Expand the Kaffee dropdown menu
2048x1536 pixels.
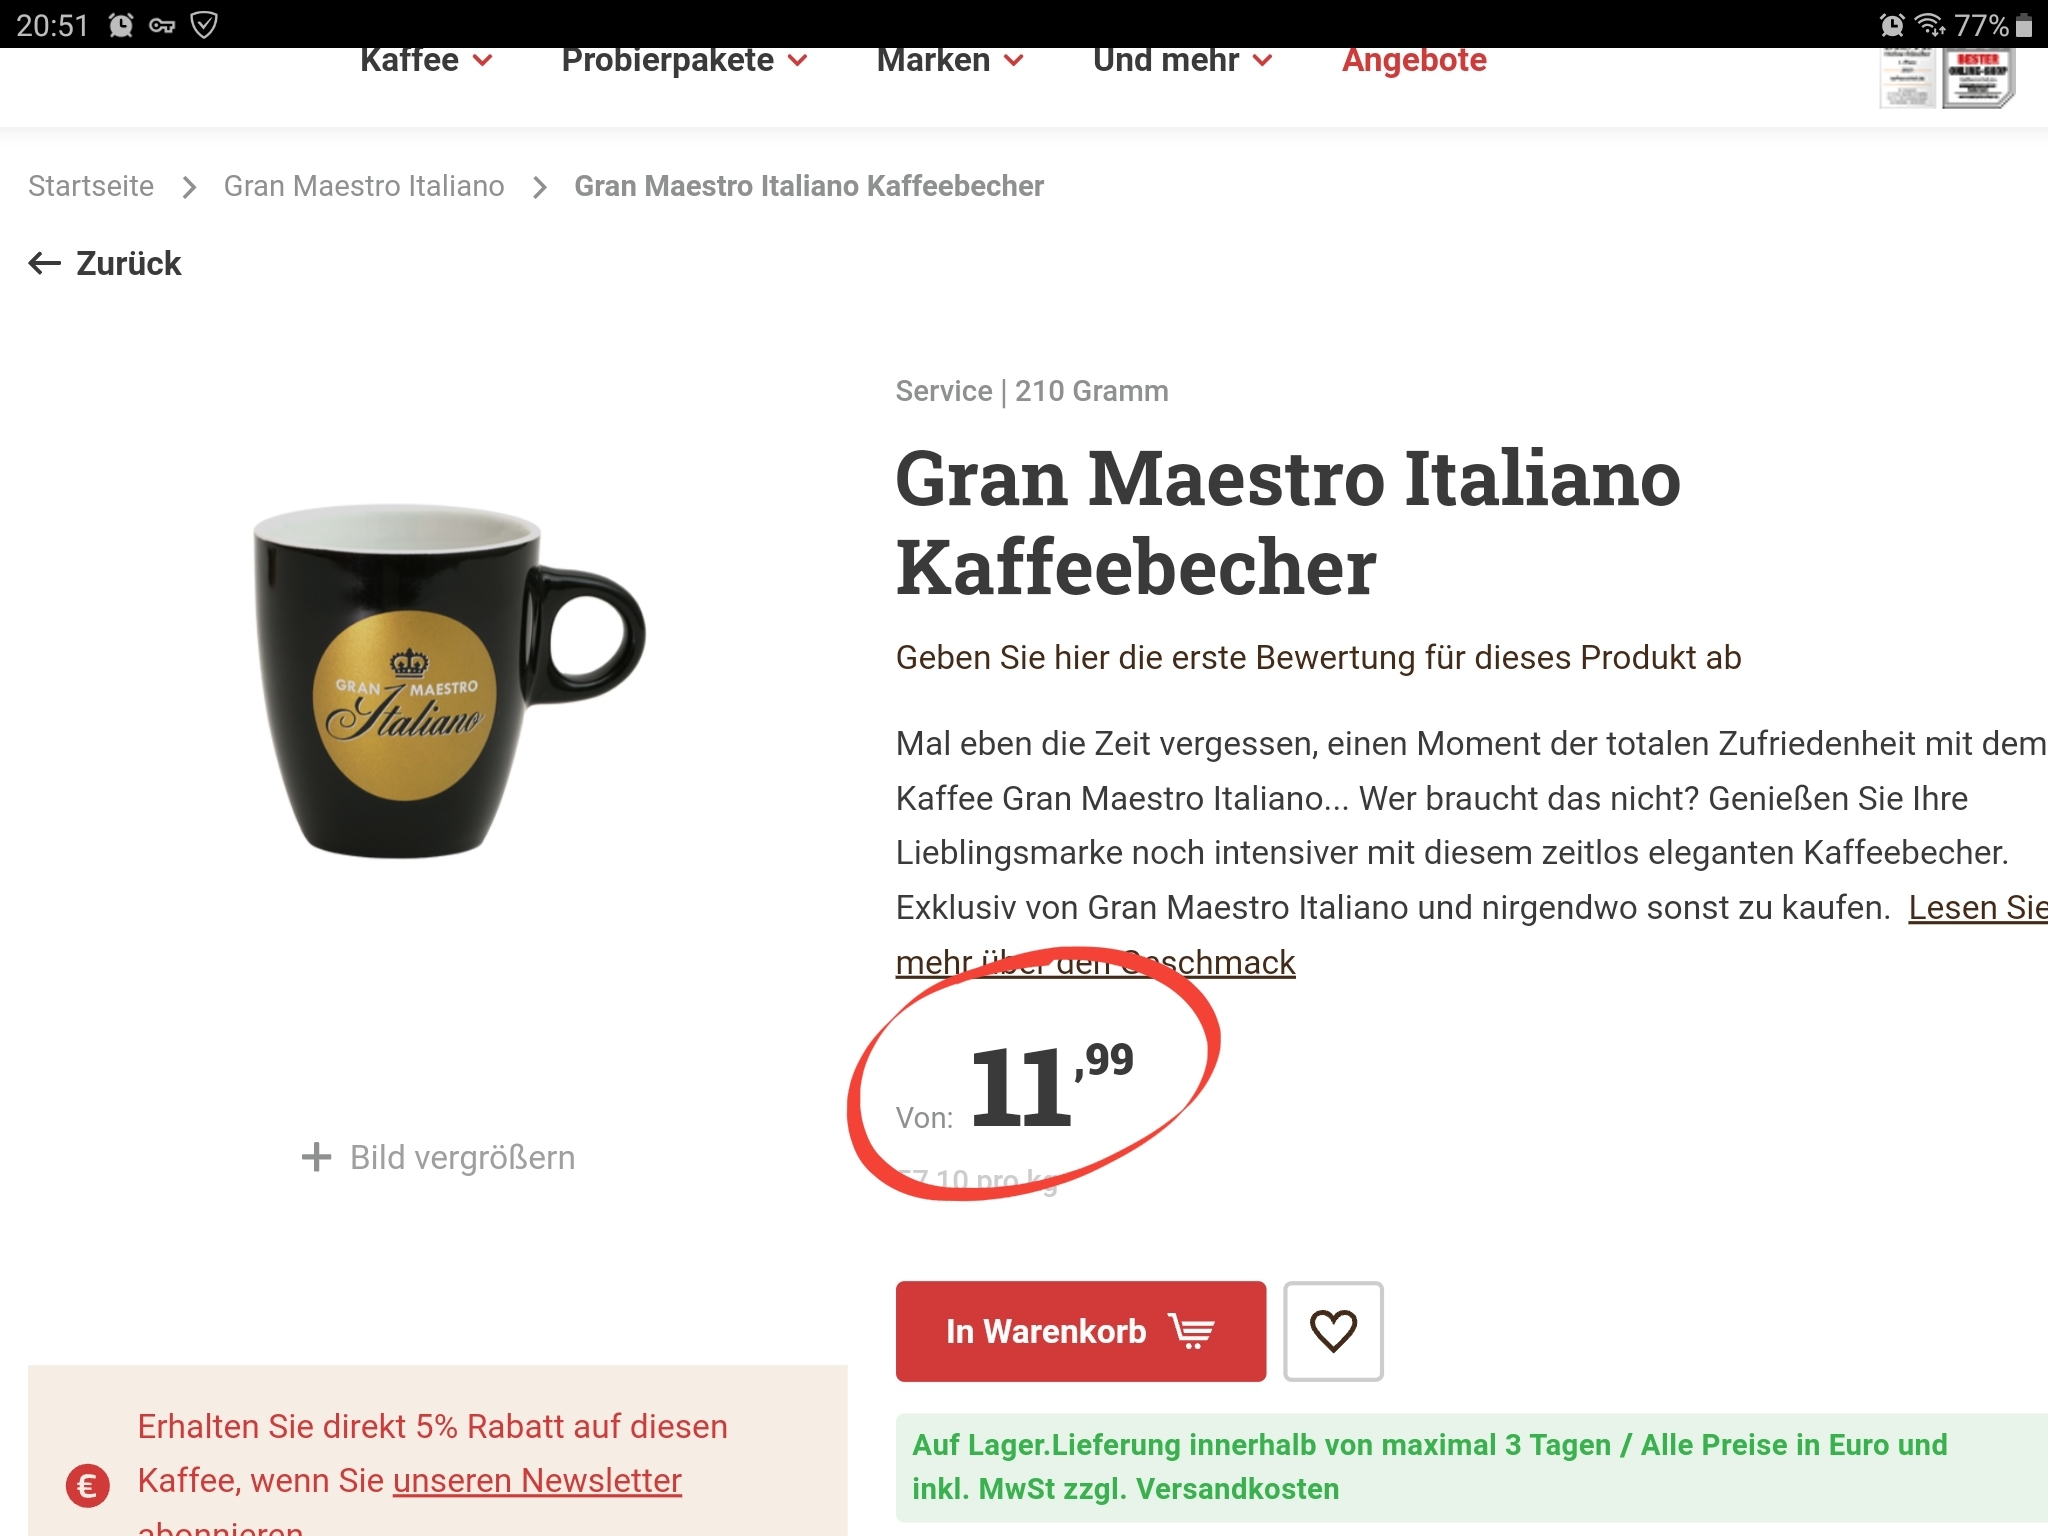[426, 61]
